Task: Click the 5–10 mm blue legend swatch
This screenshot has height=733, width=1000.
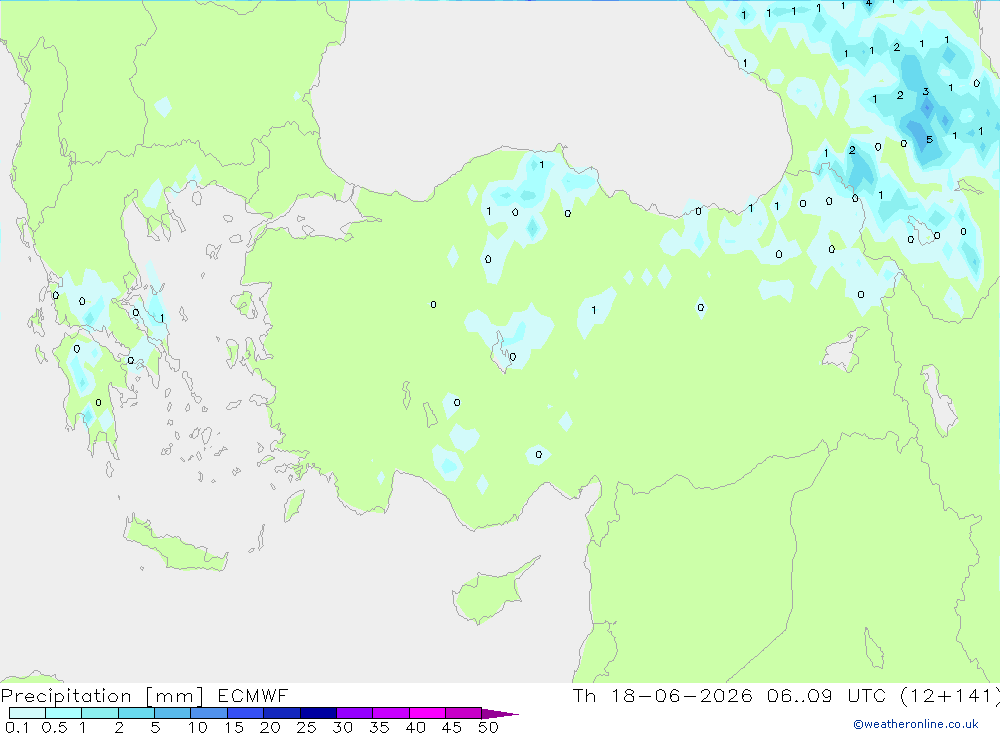Action: coord(172,713)
